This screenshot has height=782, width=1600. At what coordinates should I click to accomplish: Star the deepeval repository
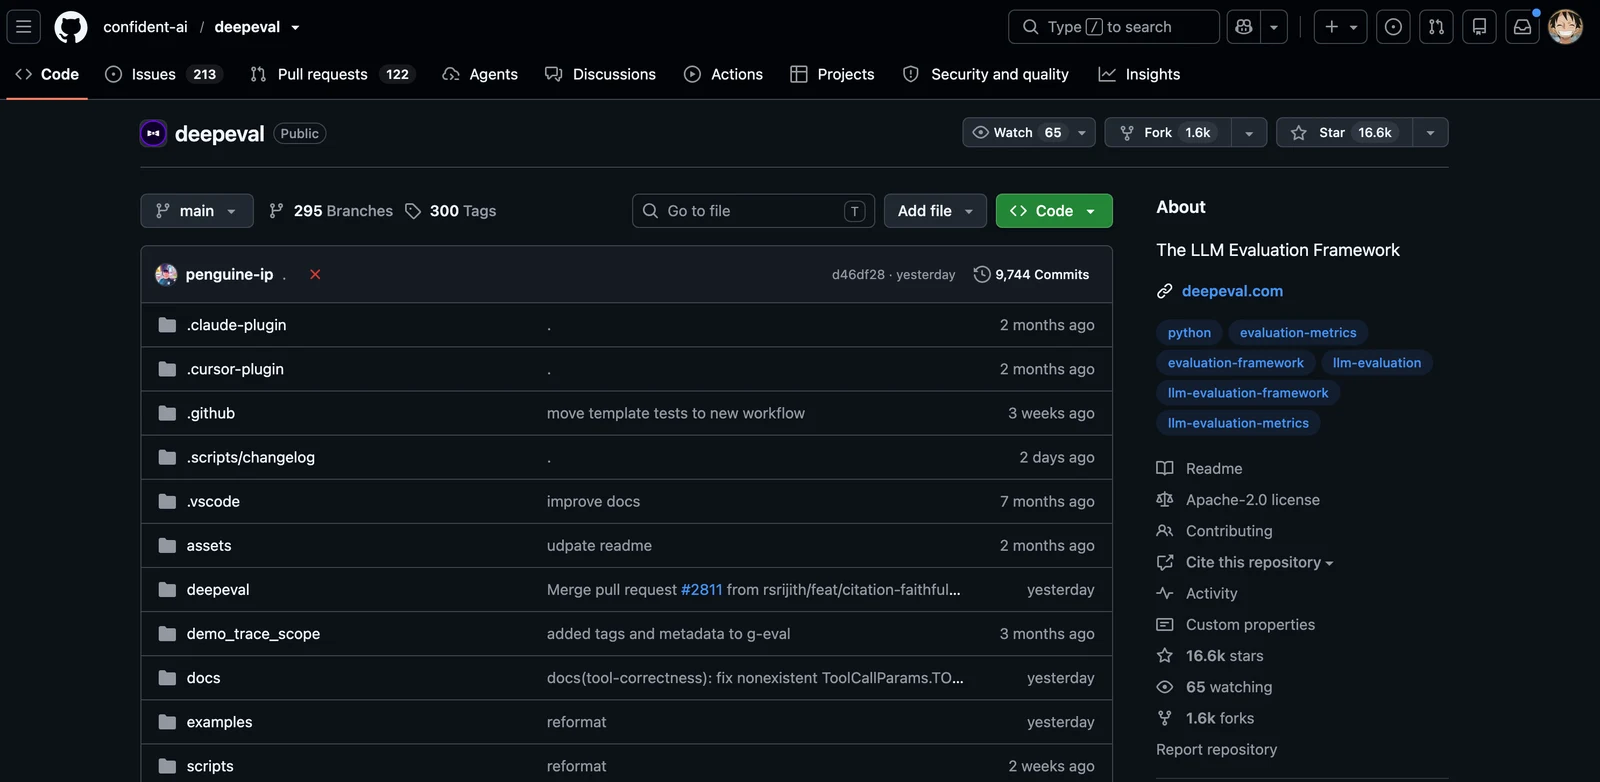(x=1344, y=133)
